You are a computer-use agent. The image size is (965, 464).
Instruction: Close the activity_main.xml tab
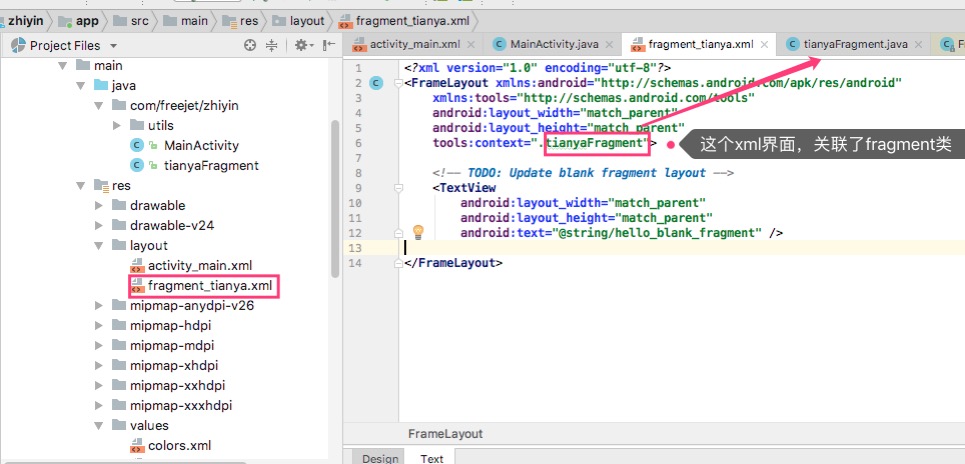[x=471, y=44]
